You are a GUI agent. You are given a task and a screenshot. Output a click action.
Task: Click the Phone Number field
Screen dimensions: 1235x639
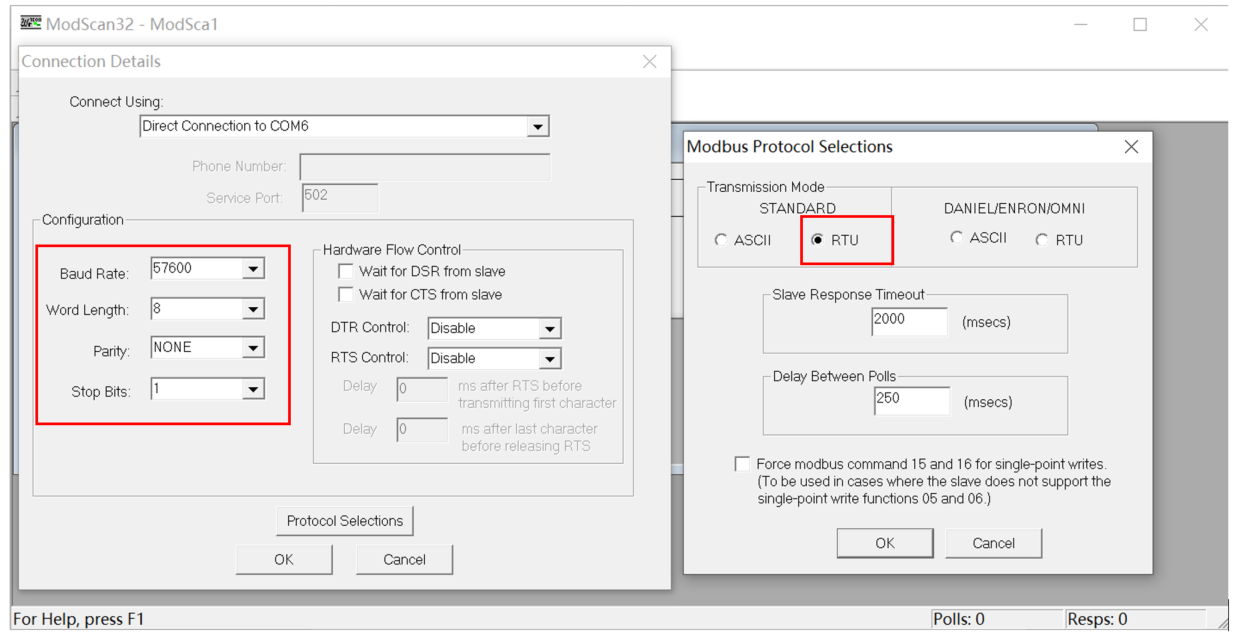tap(425, 166)
